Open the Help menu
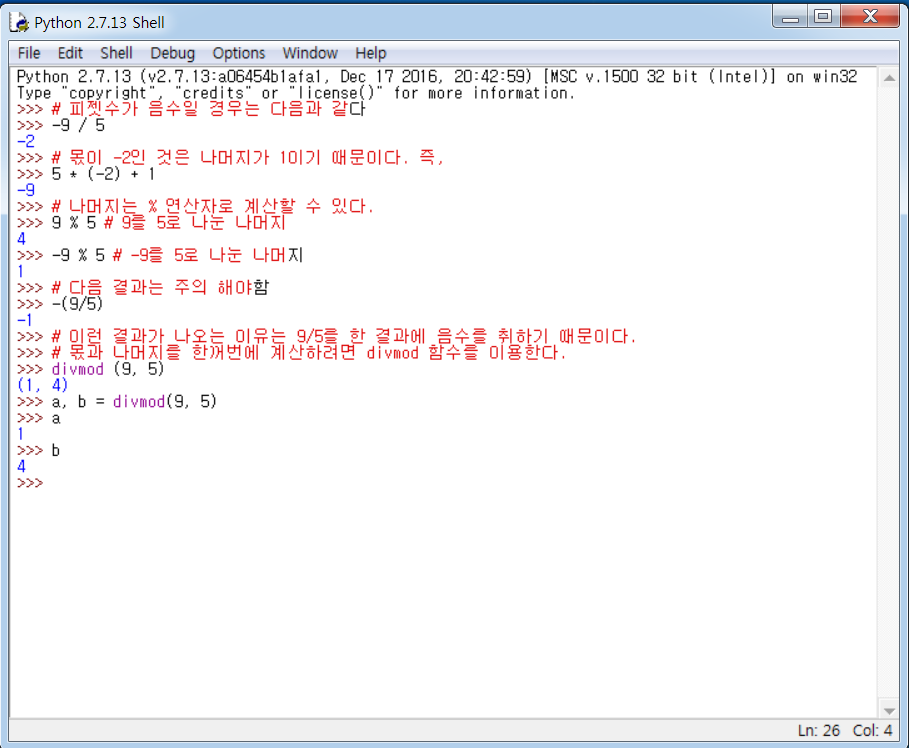 click(370, 53)
